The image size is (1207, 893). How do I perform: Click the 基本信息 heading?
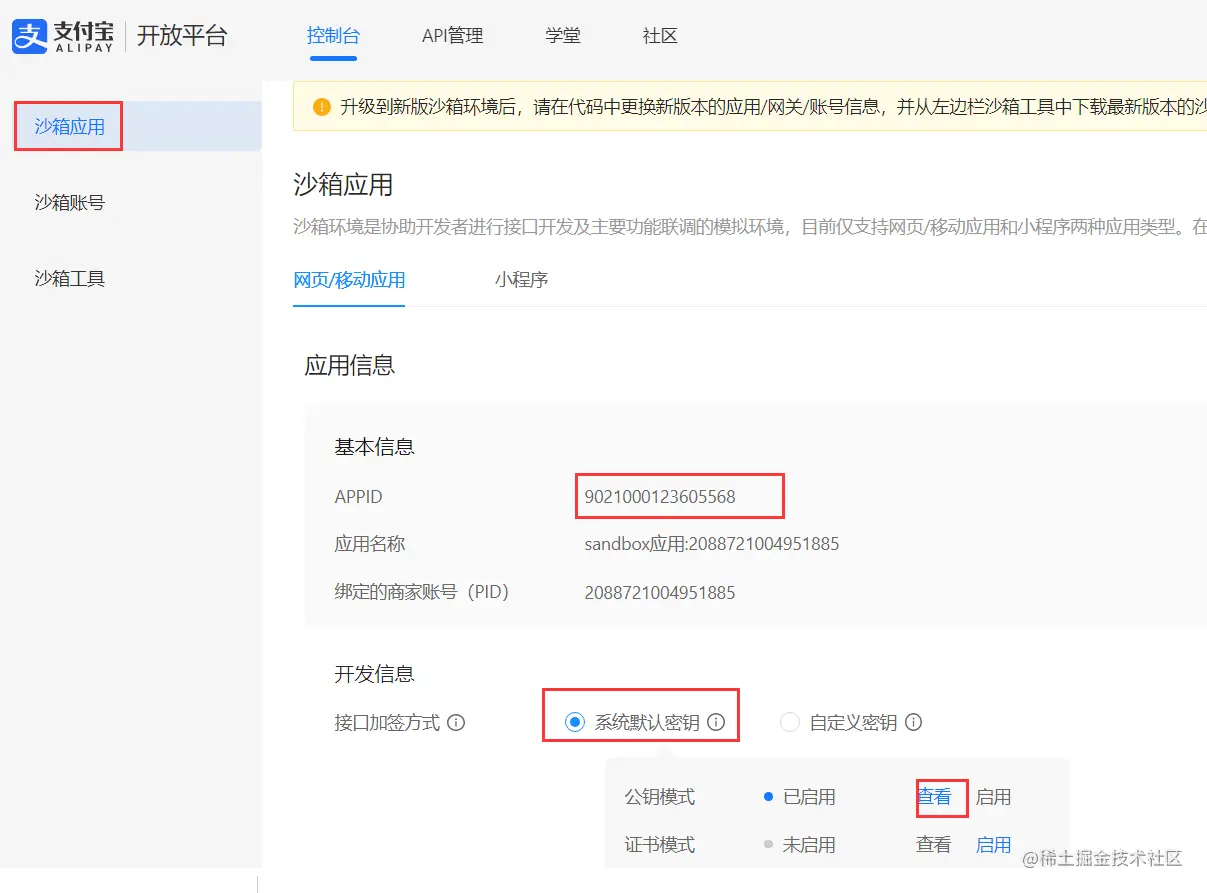pos(374,447)
